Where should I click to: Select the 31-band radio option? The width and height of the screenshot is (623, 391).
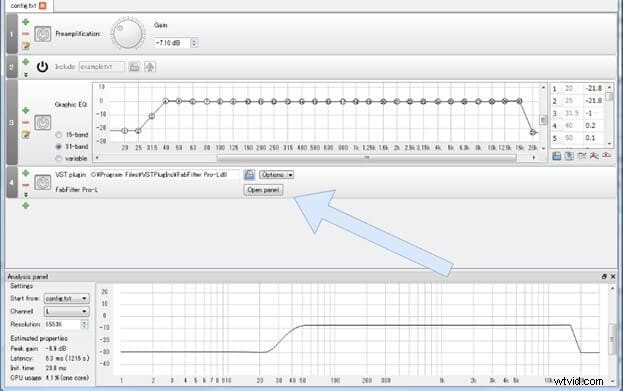(x=58, y=147)
